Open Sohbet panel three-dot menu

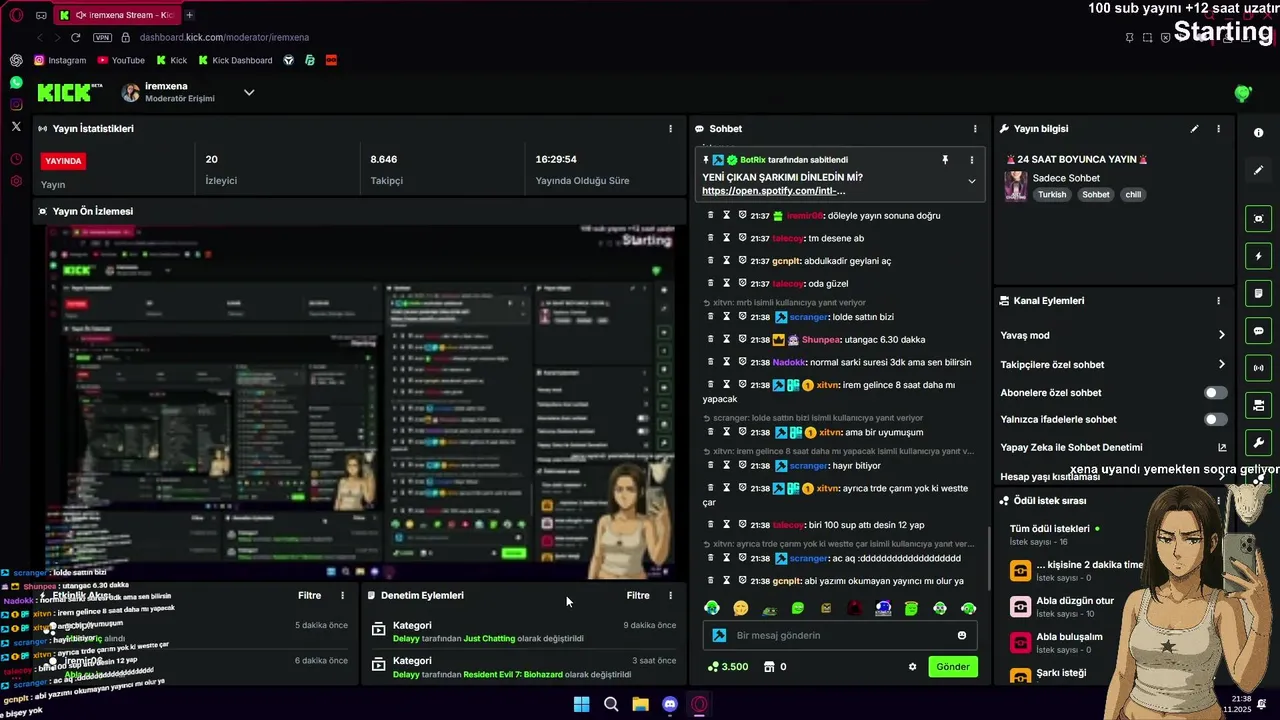click(x=975, y=129)
